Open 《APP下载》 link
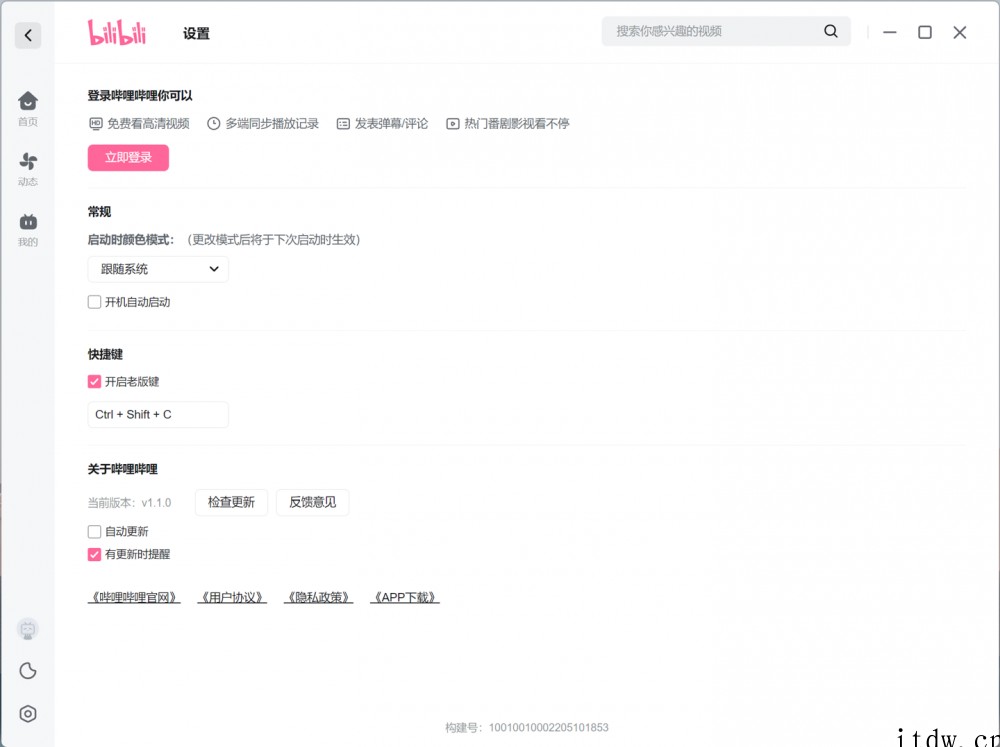The width and height of the screenshot is (1000, 747). tap(405, 598)
